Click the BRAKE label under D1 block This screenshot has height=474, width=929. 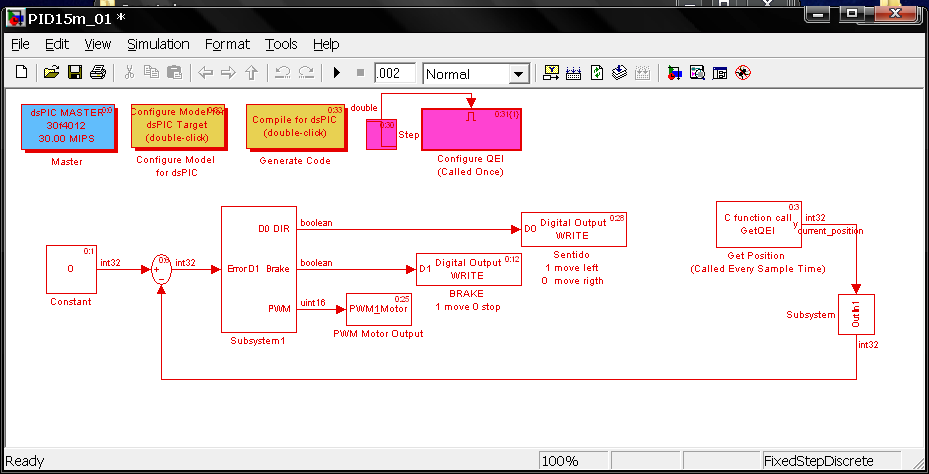pyautogui.click(x=468, y=294)
